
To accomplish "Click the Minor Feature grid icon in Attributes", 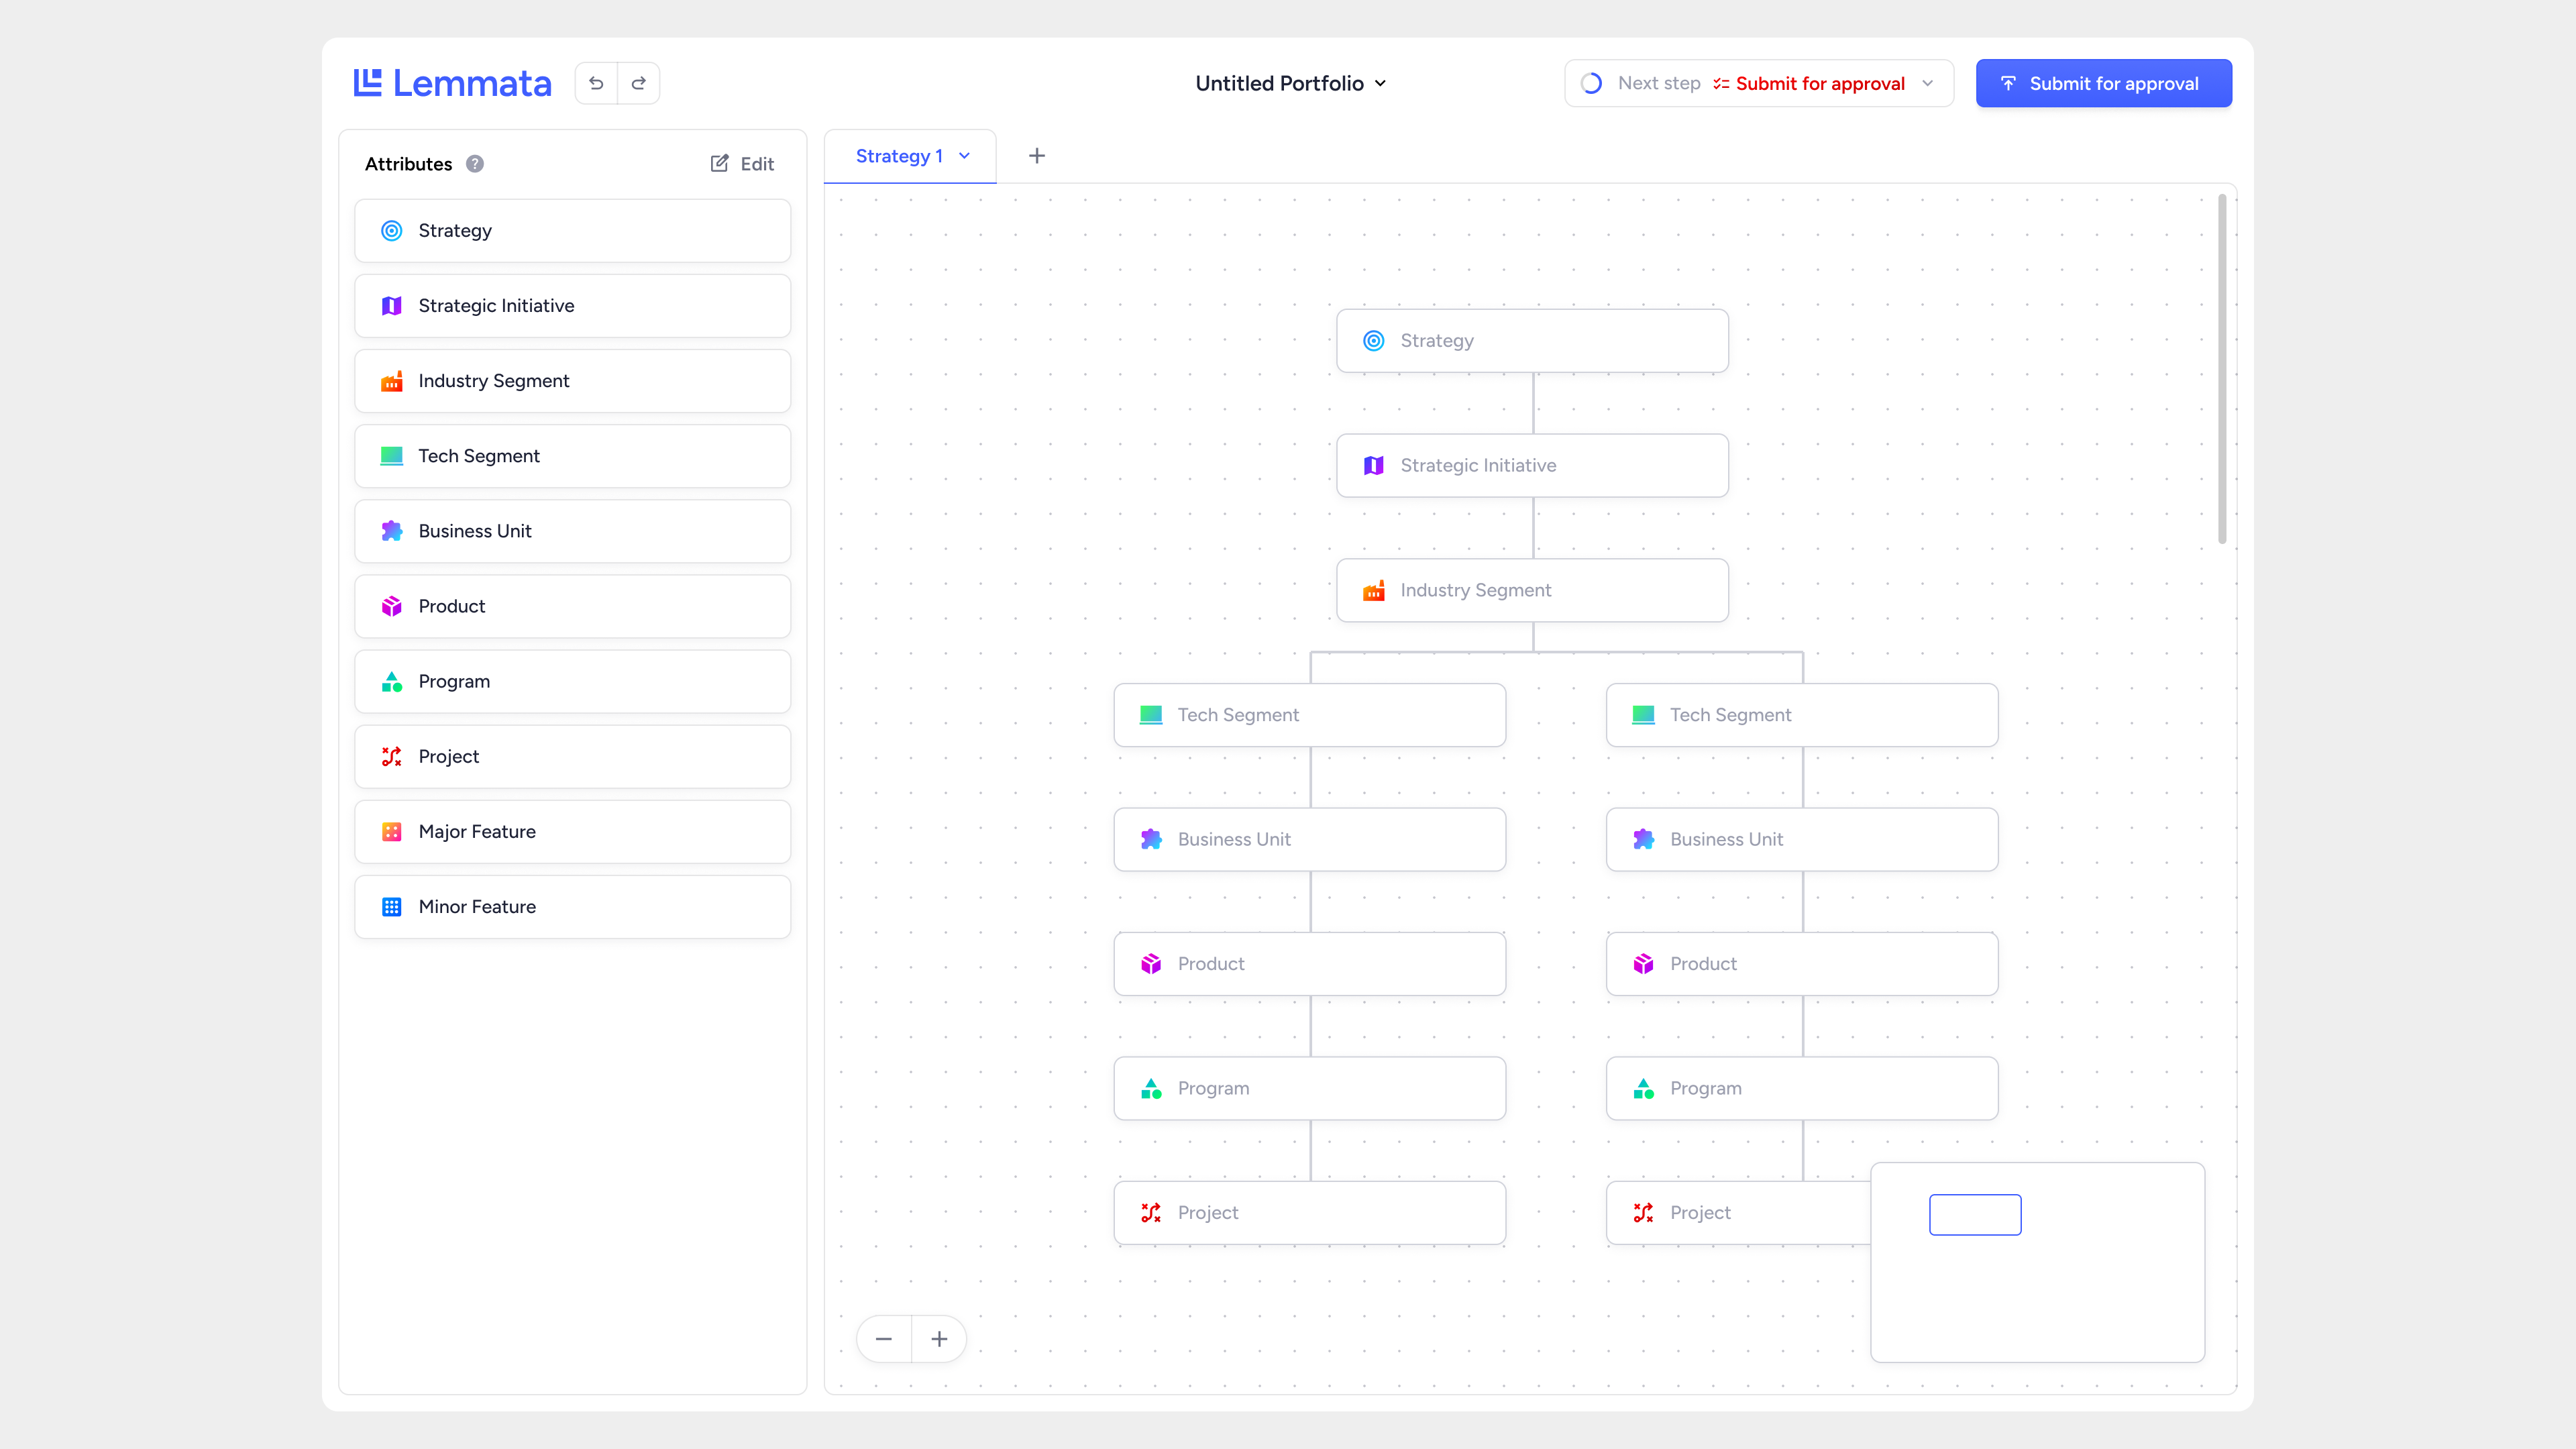I will click(392, 907).
